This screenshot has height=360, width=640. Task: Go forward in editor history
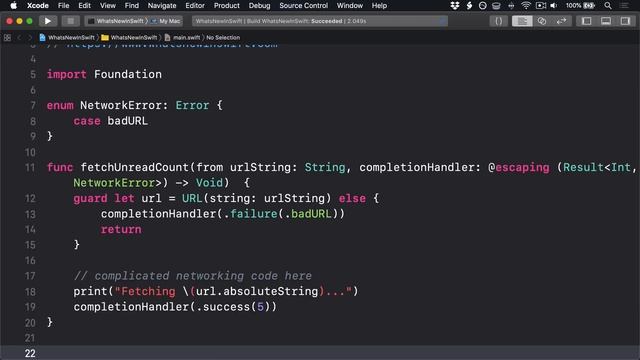[x=29, y=38]
